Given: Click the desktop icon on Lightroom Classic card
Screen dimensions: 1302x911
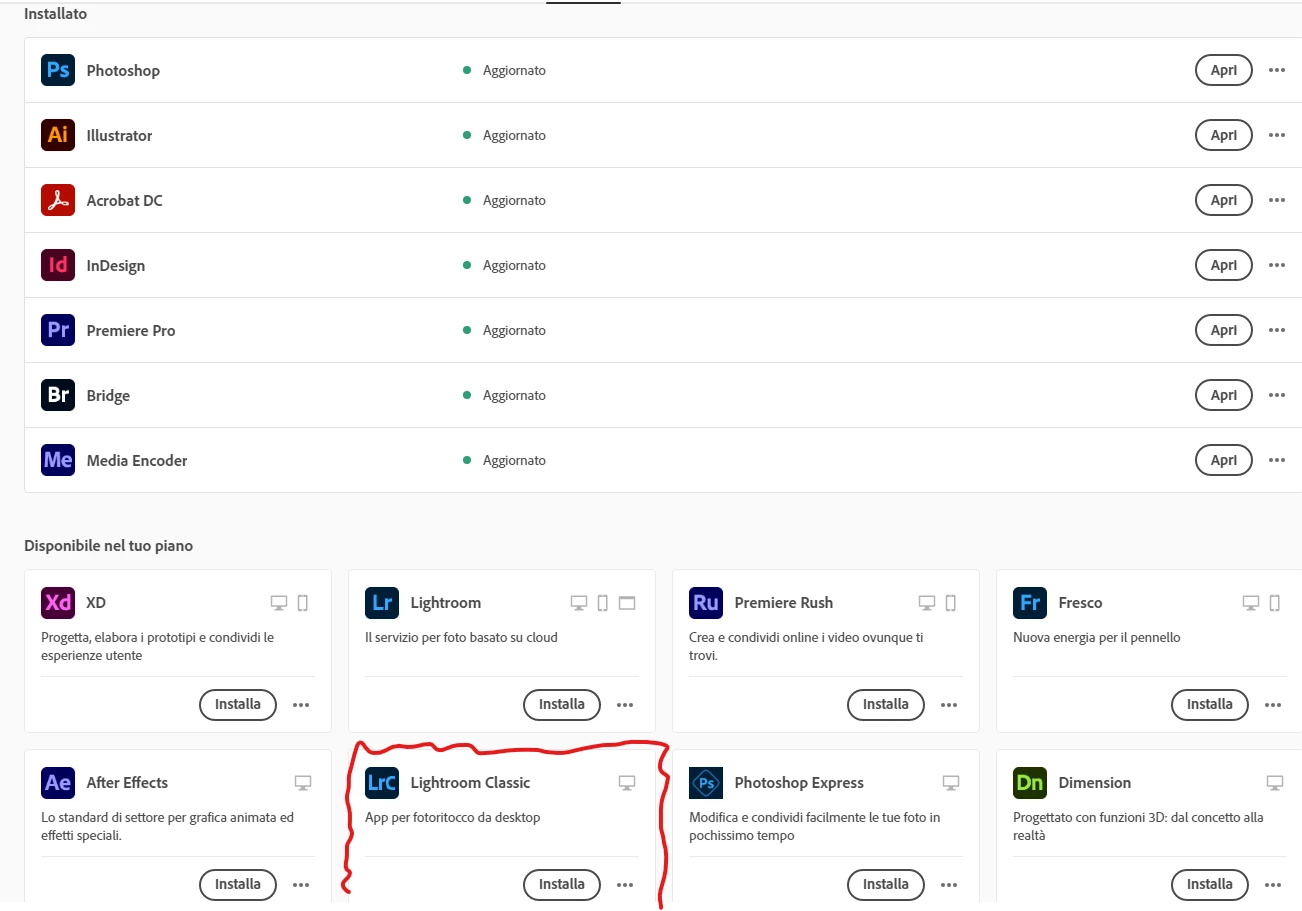Looking at the screenshot, I should click(627, 783).
